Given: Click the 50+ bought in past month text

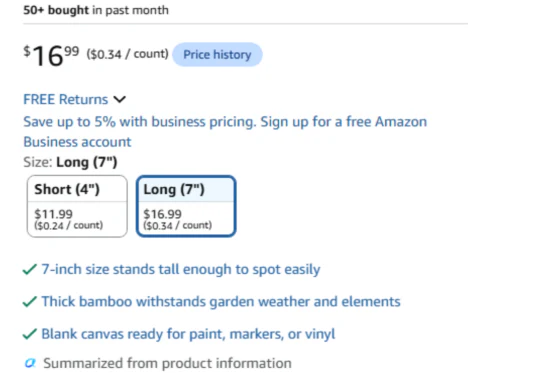Looking at the screenshot, I should pos(96,10).
